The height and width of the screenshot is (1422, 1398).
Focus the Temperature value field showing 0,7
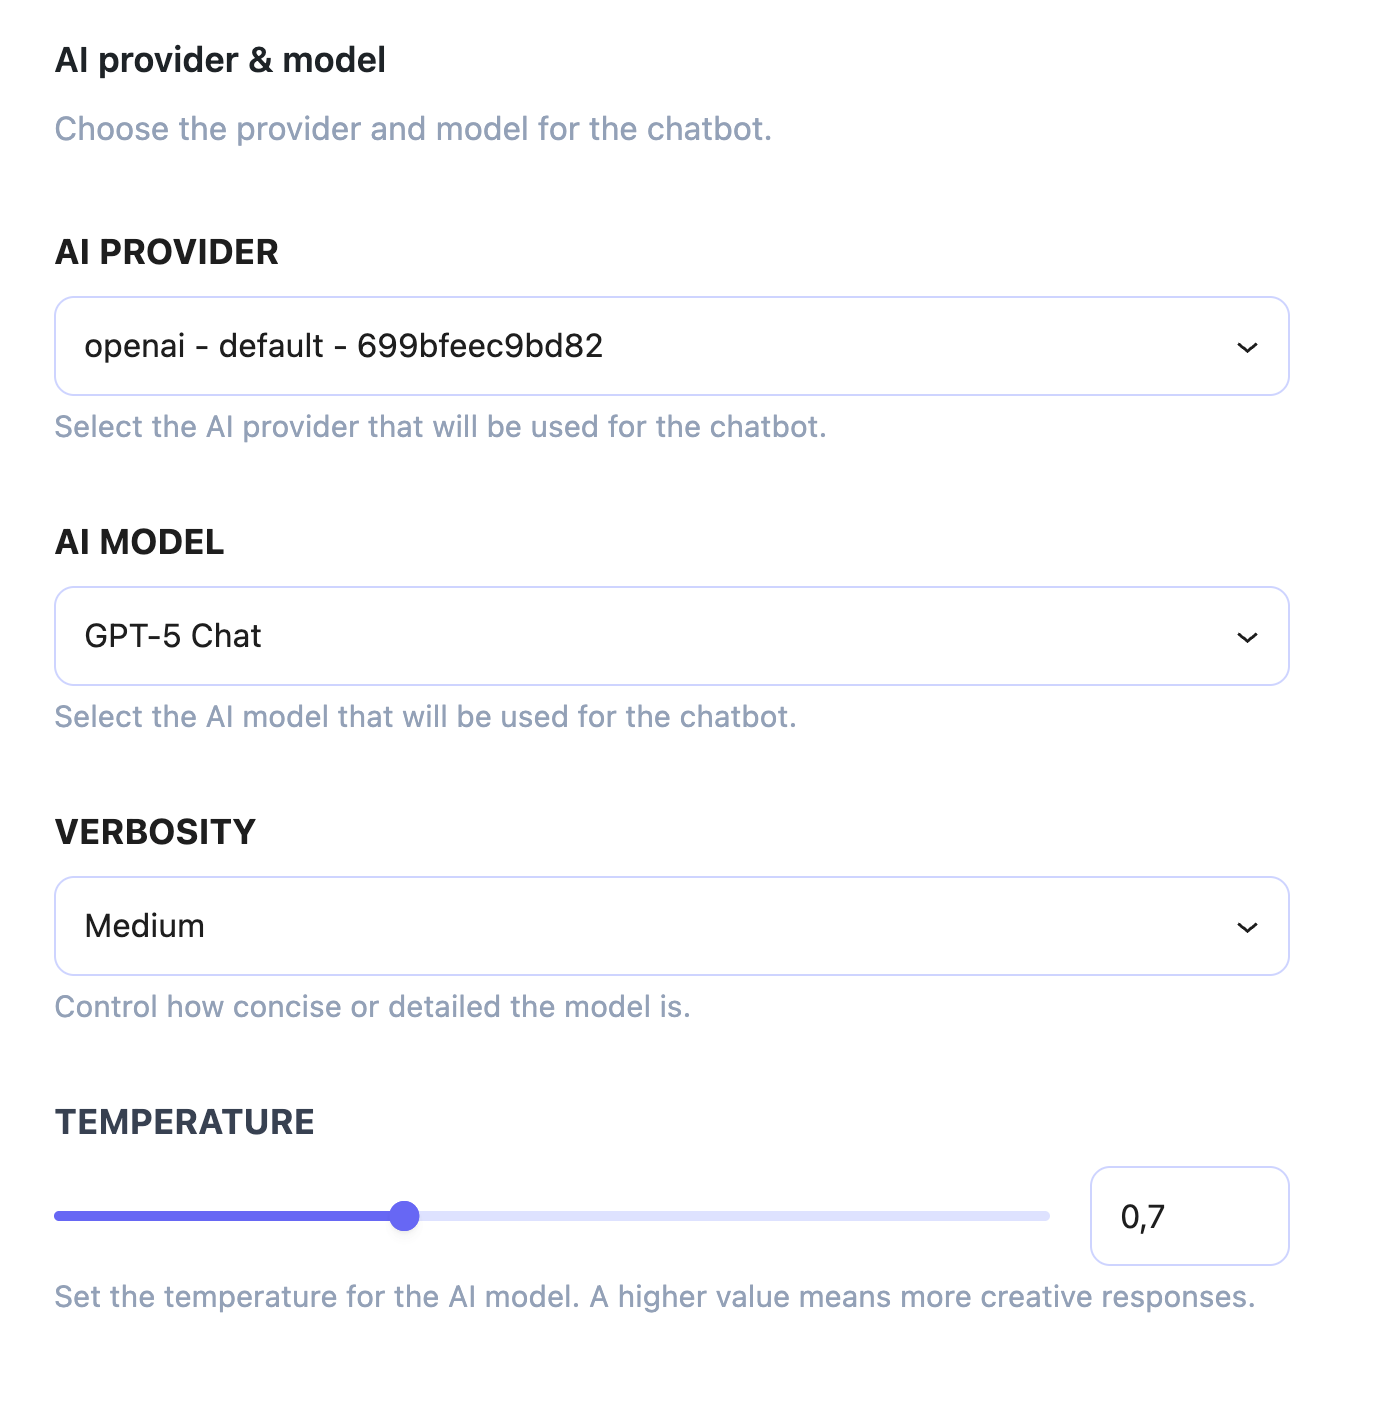click(x=1188, y=1216)
